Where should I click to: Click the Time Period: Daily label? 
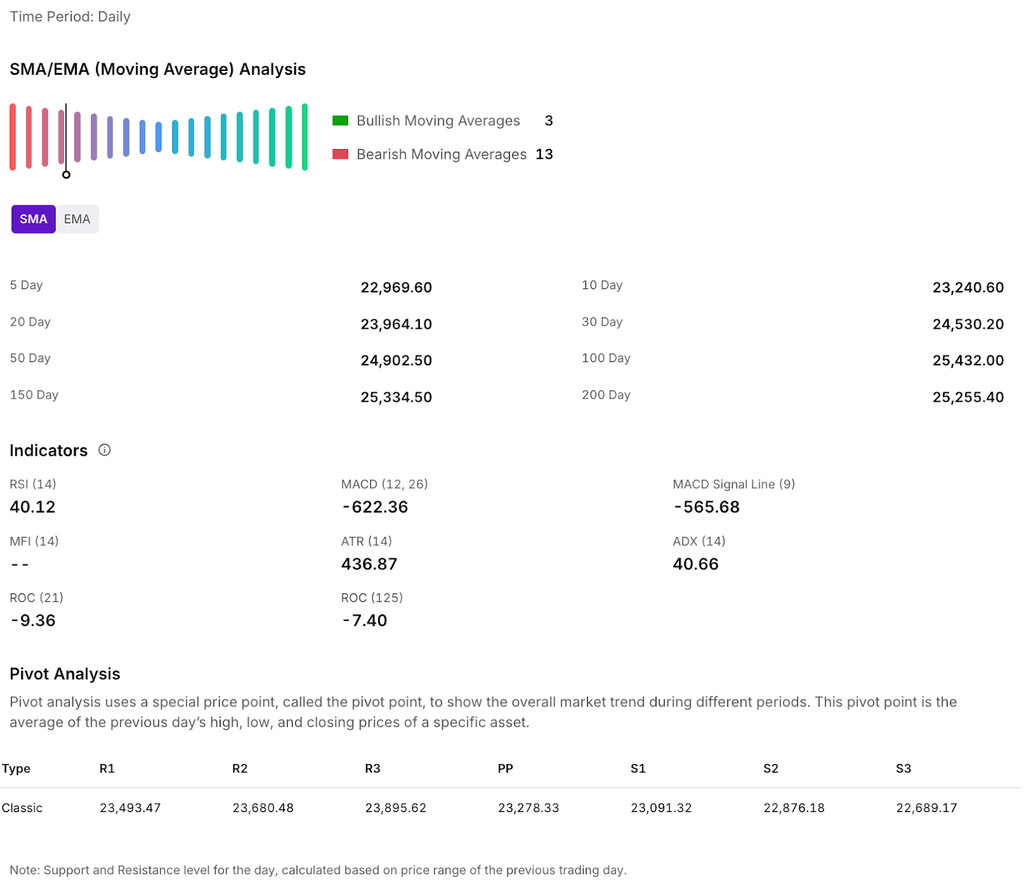(70, 17)
